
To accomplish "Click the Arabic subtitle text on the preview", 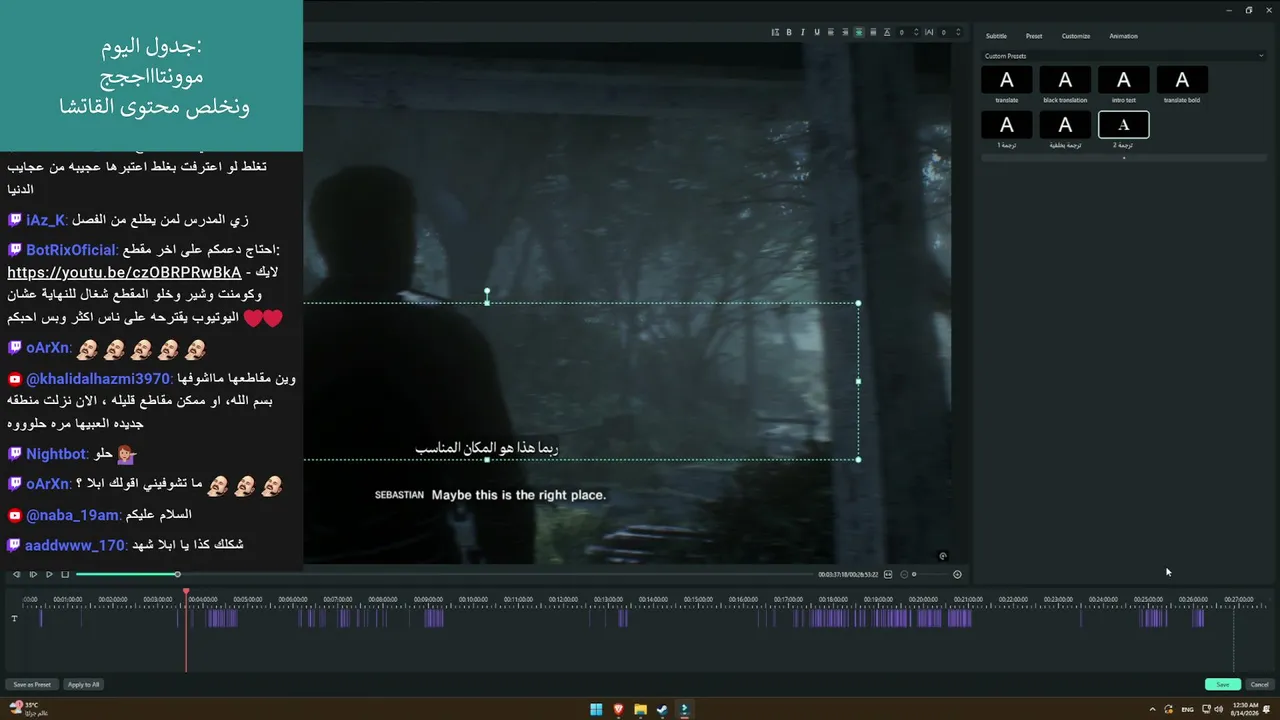I will click(x=487, y=448).
